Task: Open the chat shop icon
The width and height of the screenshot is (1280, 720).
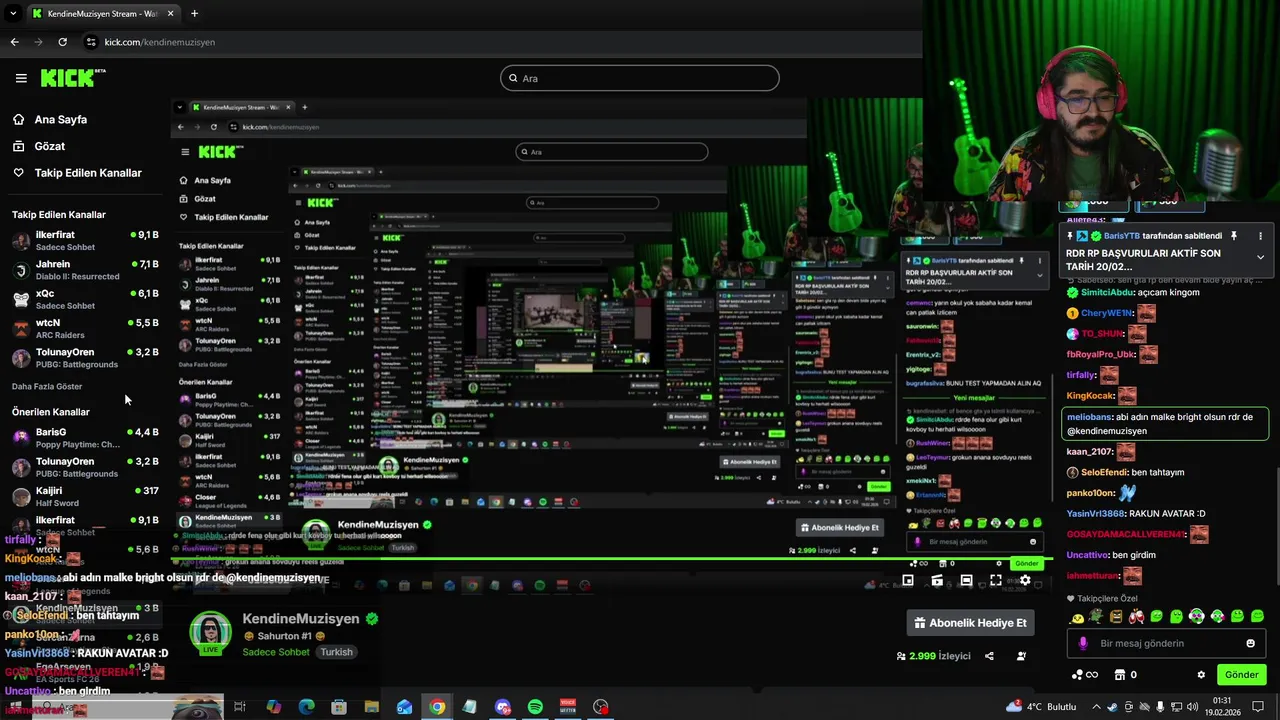Action: pyautogui.click(x=1120, y=675)
